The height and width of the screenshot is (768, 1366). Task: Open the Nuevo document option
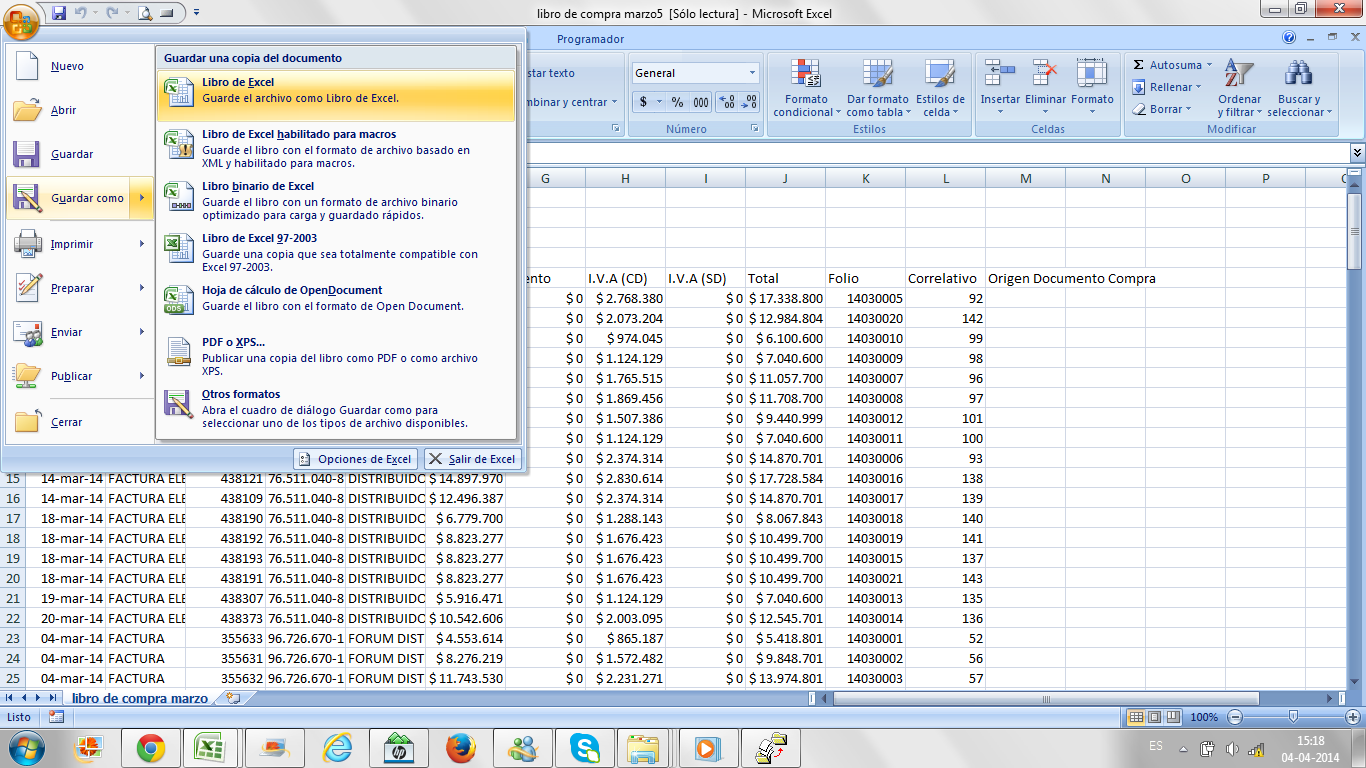coord(80,66)
